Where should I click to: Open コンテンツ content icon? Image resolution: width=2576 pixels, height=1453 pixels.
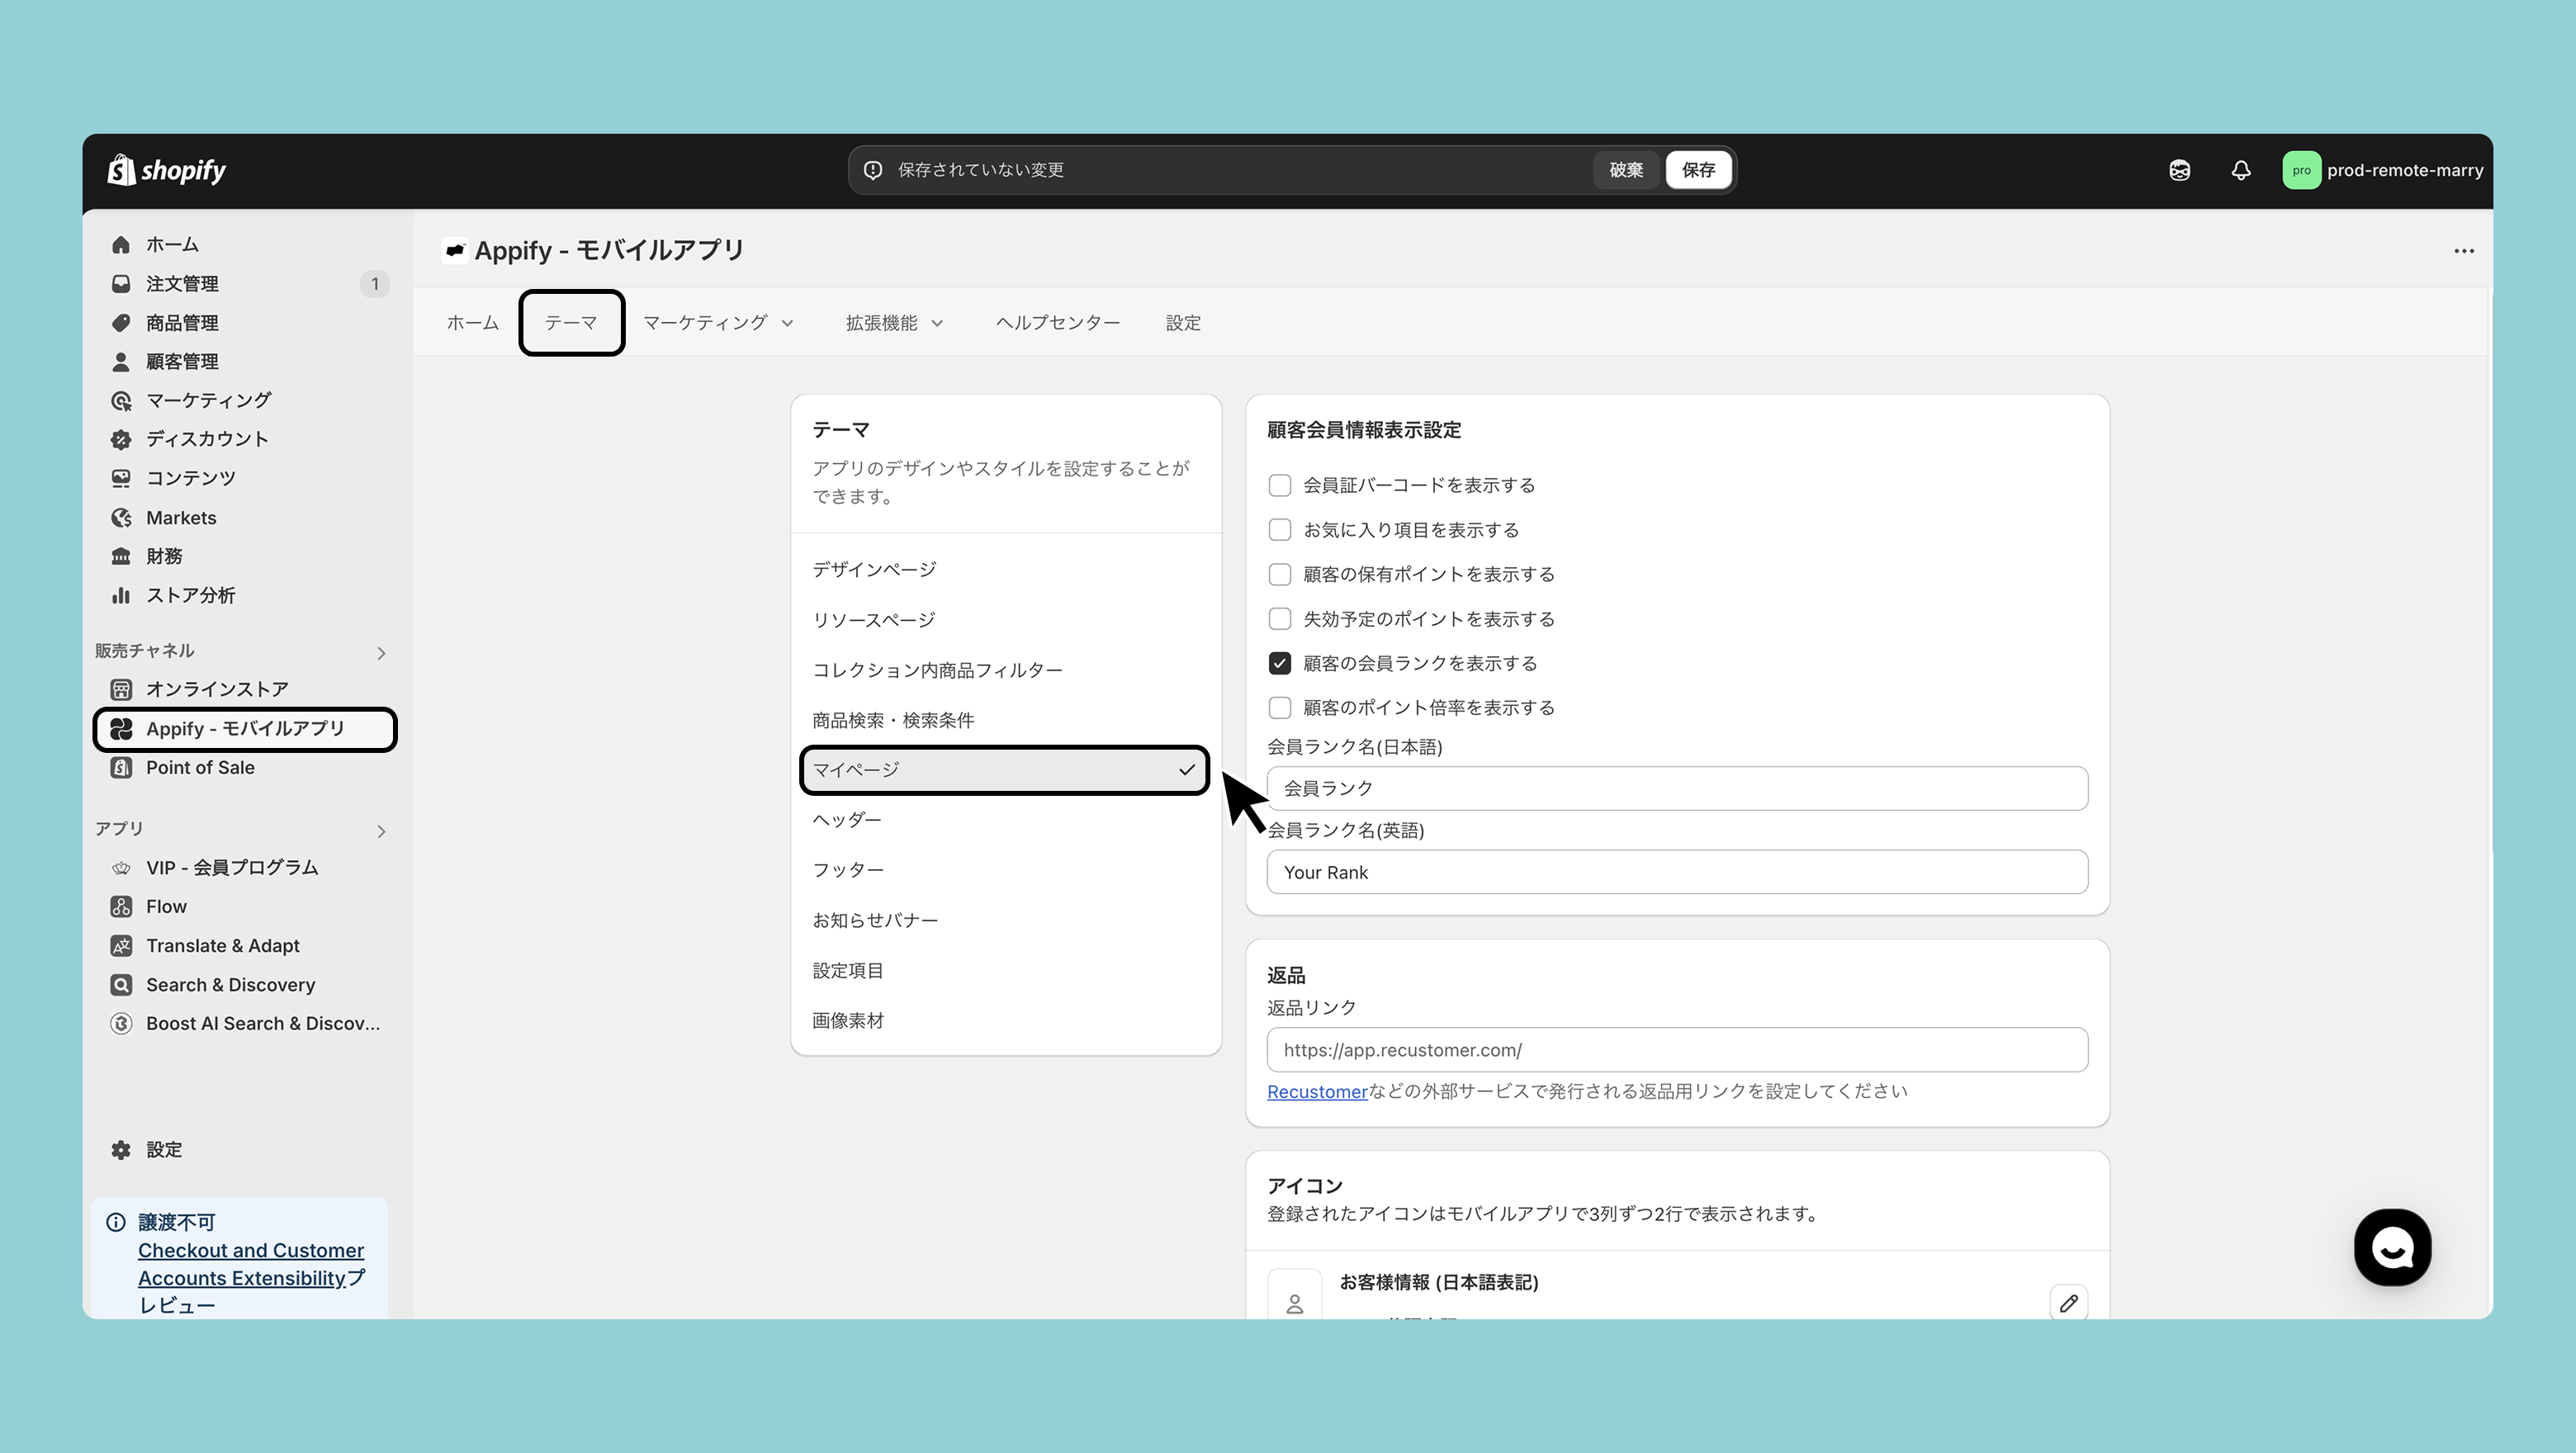pyautogui.click(x=121, y=478)
